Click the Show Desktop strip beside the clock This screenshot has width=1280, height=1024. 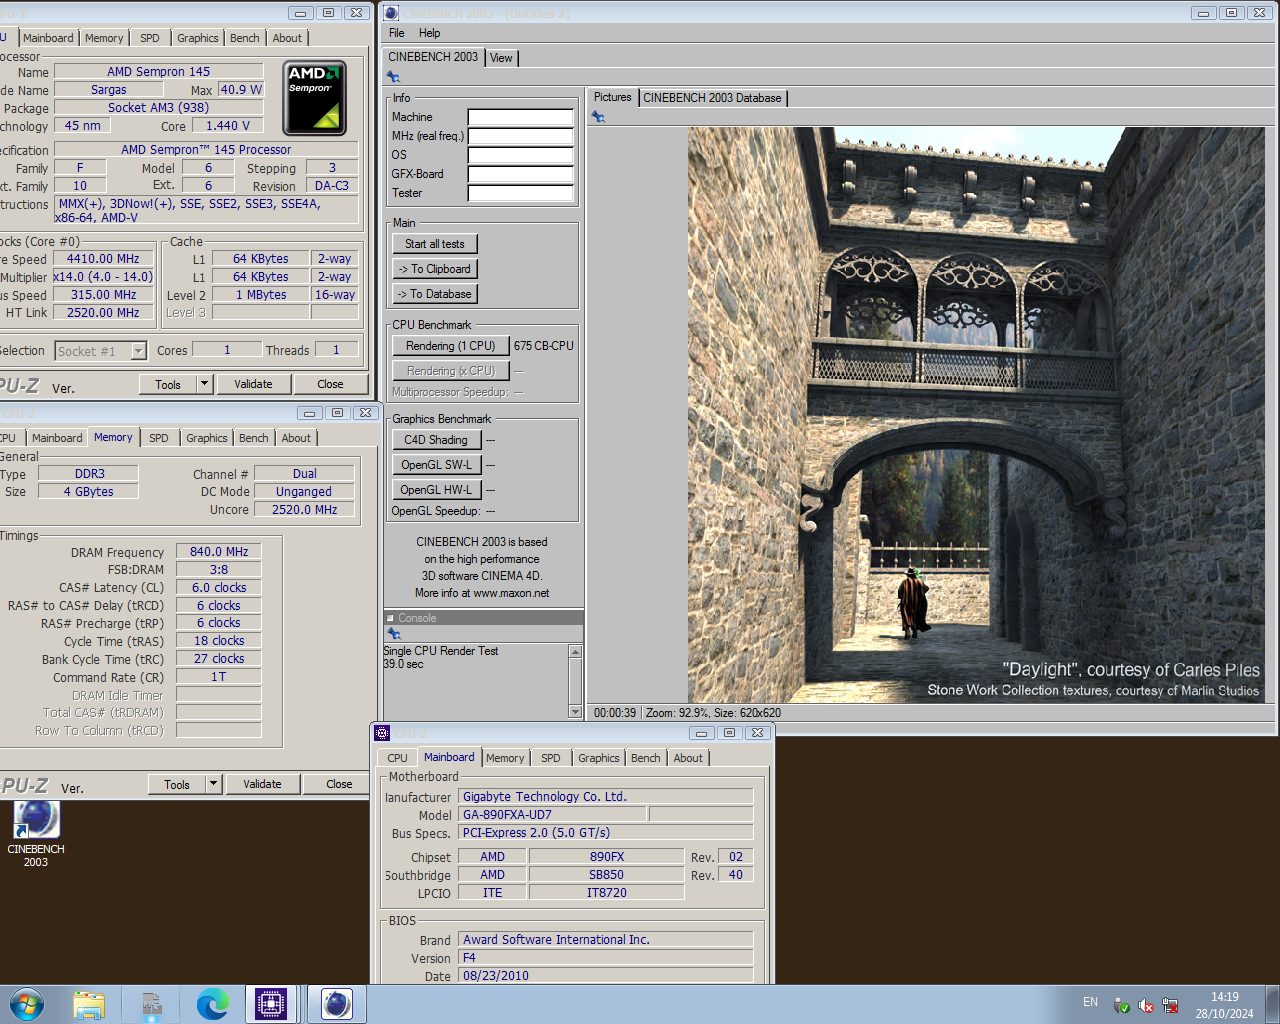[x=1272, y=1005]
